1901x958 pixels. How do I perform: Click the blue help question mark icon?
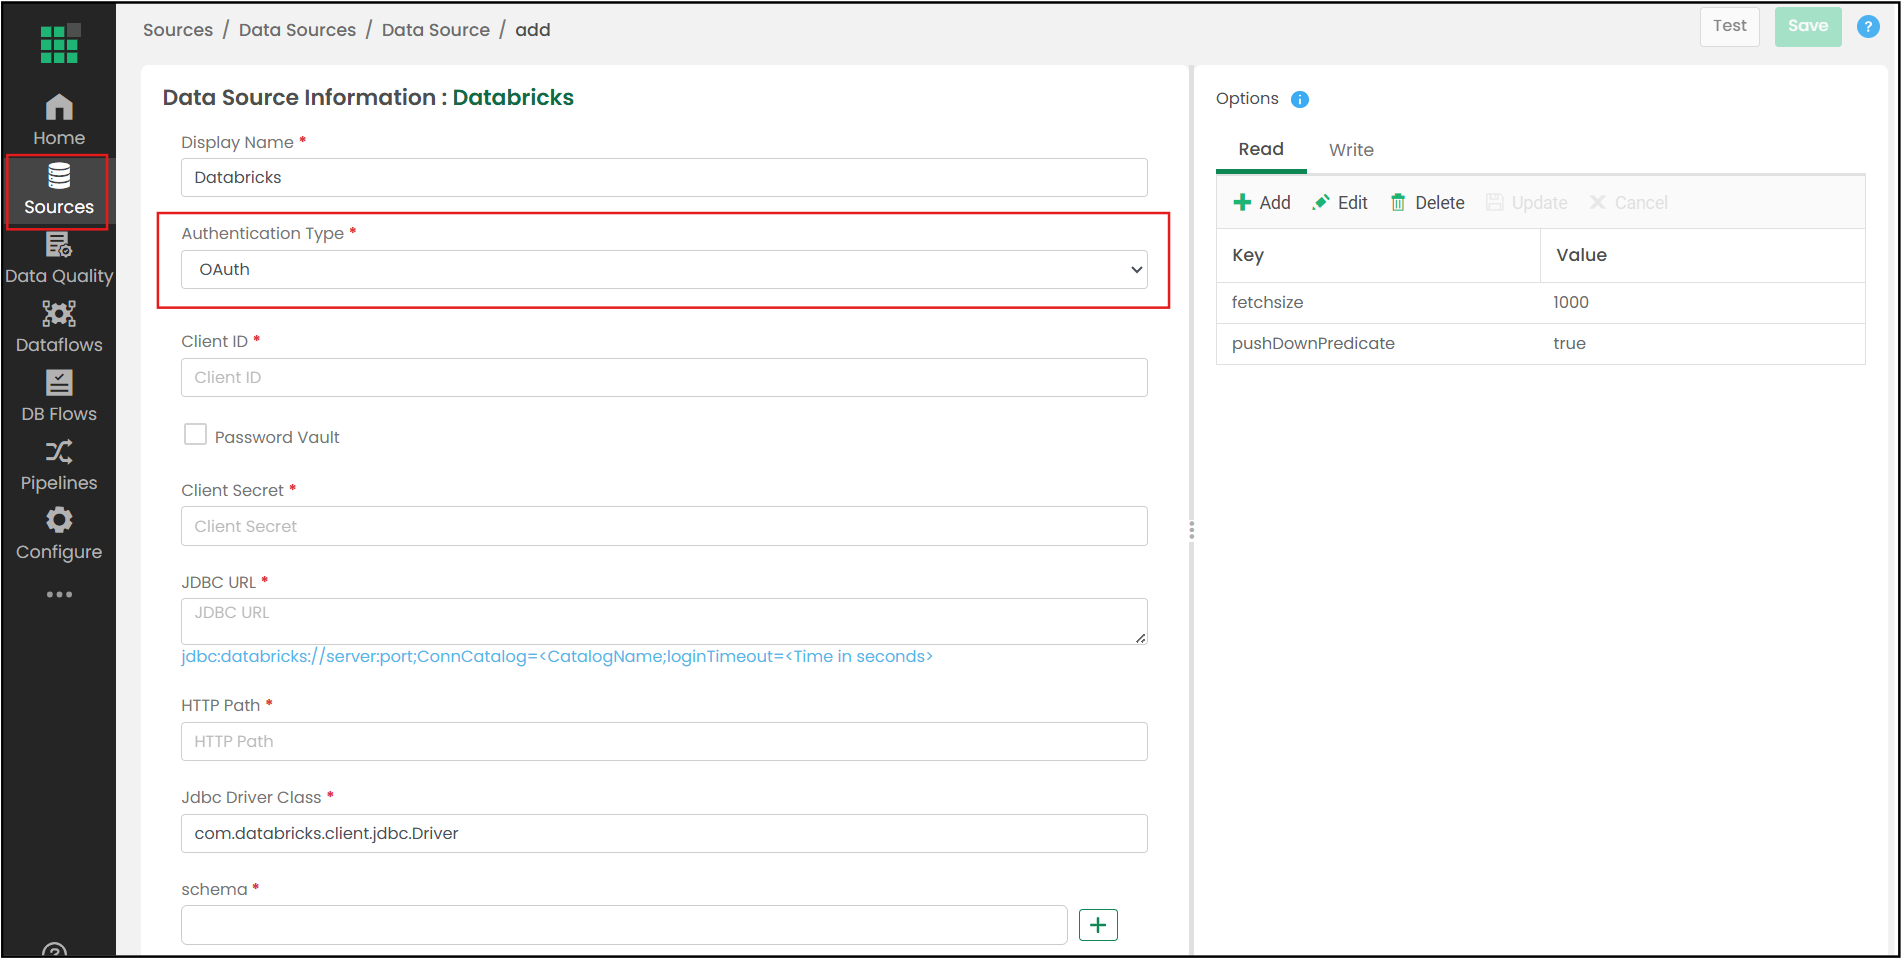1867,27
